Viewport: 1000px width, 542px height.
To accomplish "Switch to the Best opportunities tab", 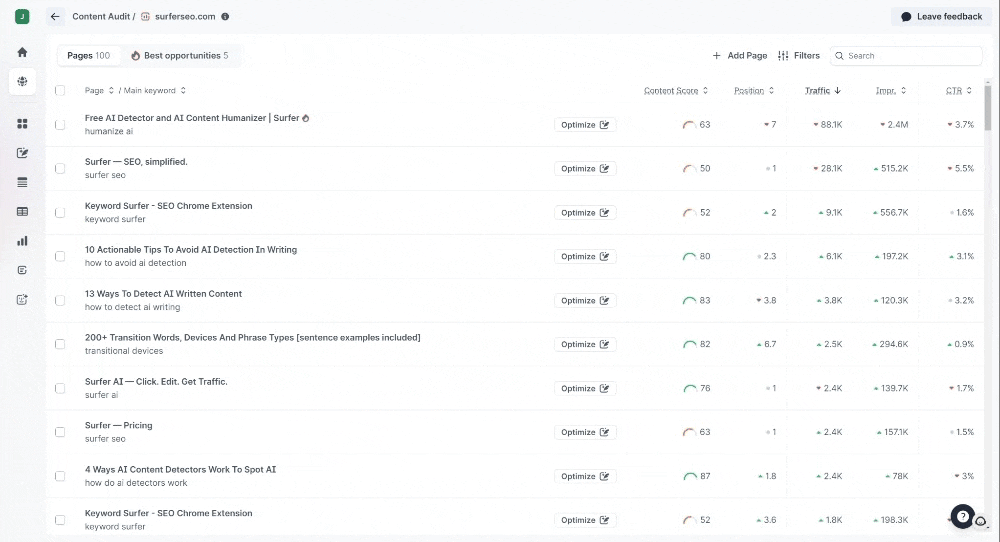I will coord(180,56).
